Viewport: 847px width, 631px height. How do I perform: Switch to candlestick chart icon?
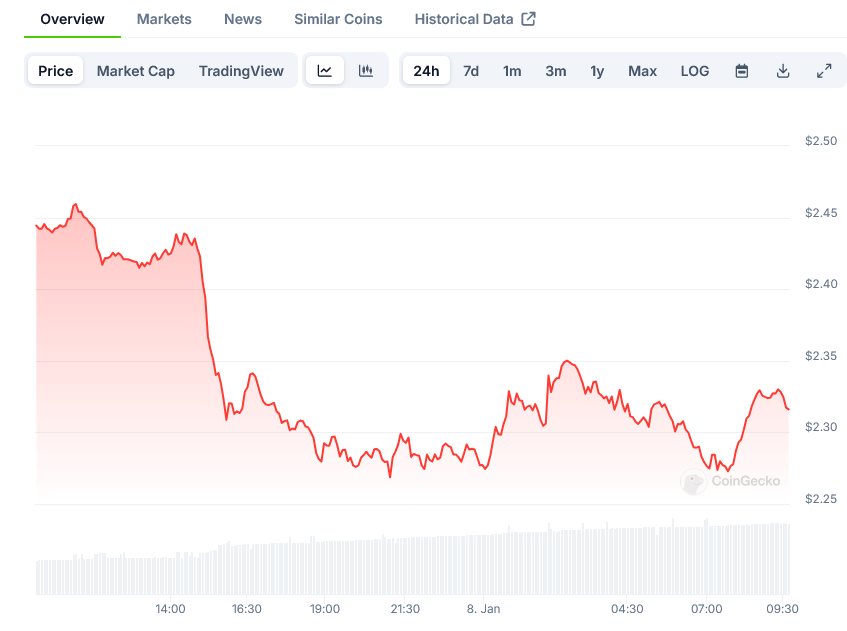coord(366,71)
